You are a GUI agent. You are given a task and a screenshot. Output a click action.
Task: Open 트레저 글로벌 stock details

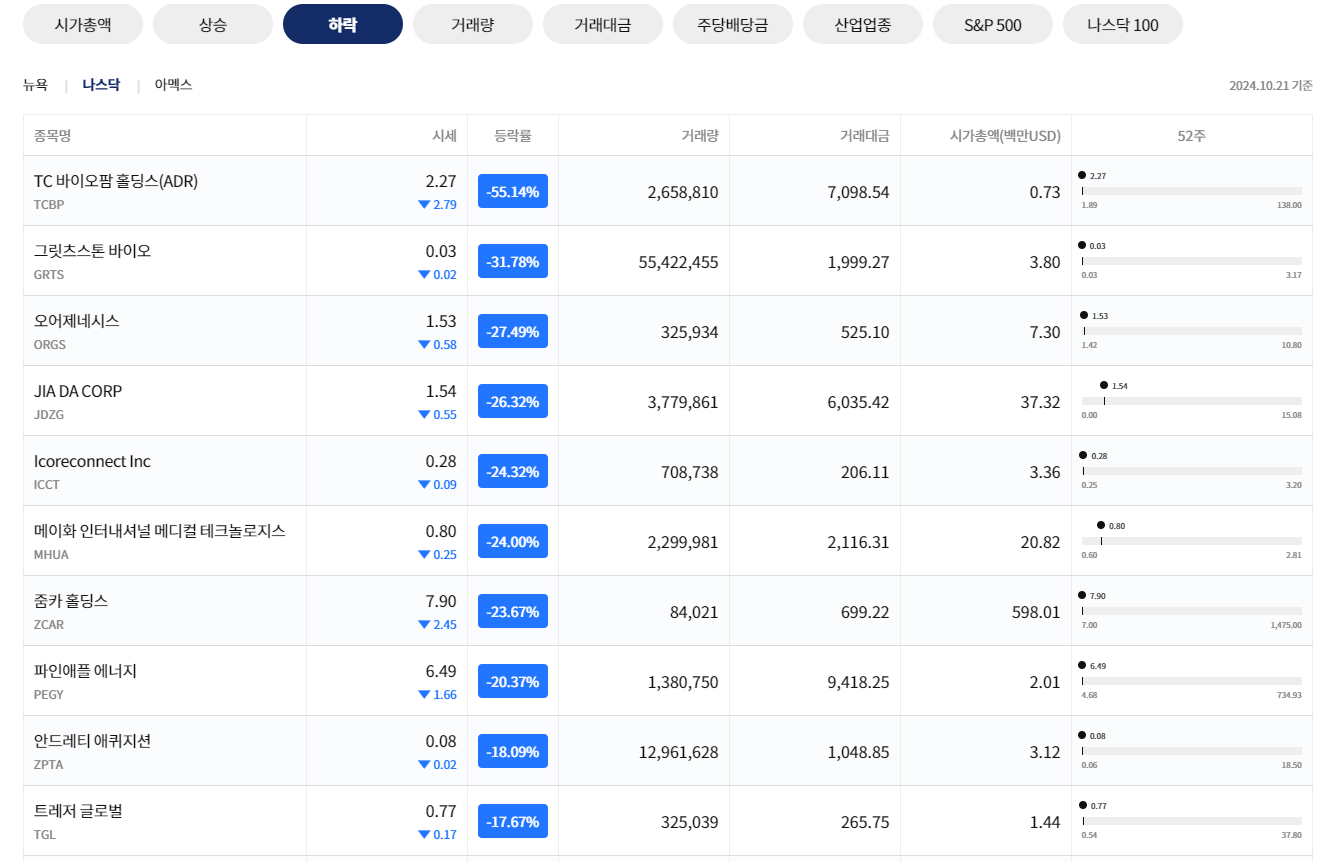(x=78, y=811)
